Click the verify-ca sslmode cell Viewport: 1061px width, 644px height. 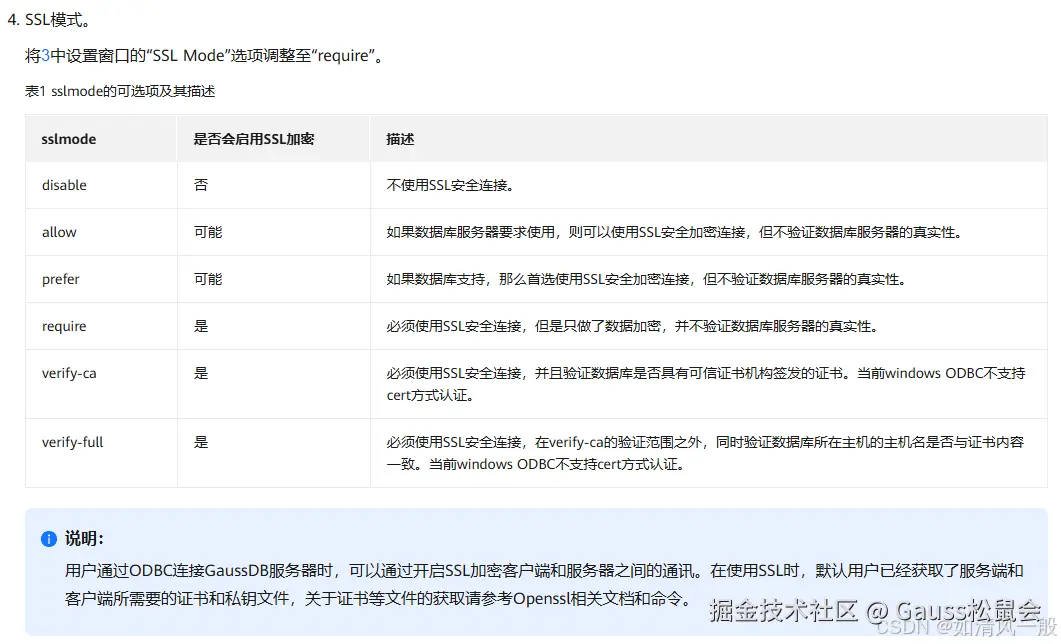[69, 373]
